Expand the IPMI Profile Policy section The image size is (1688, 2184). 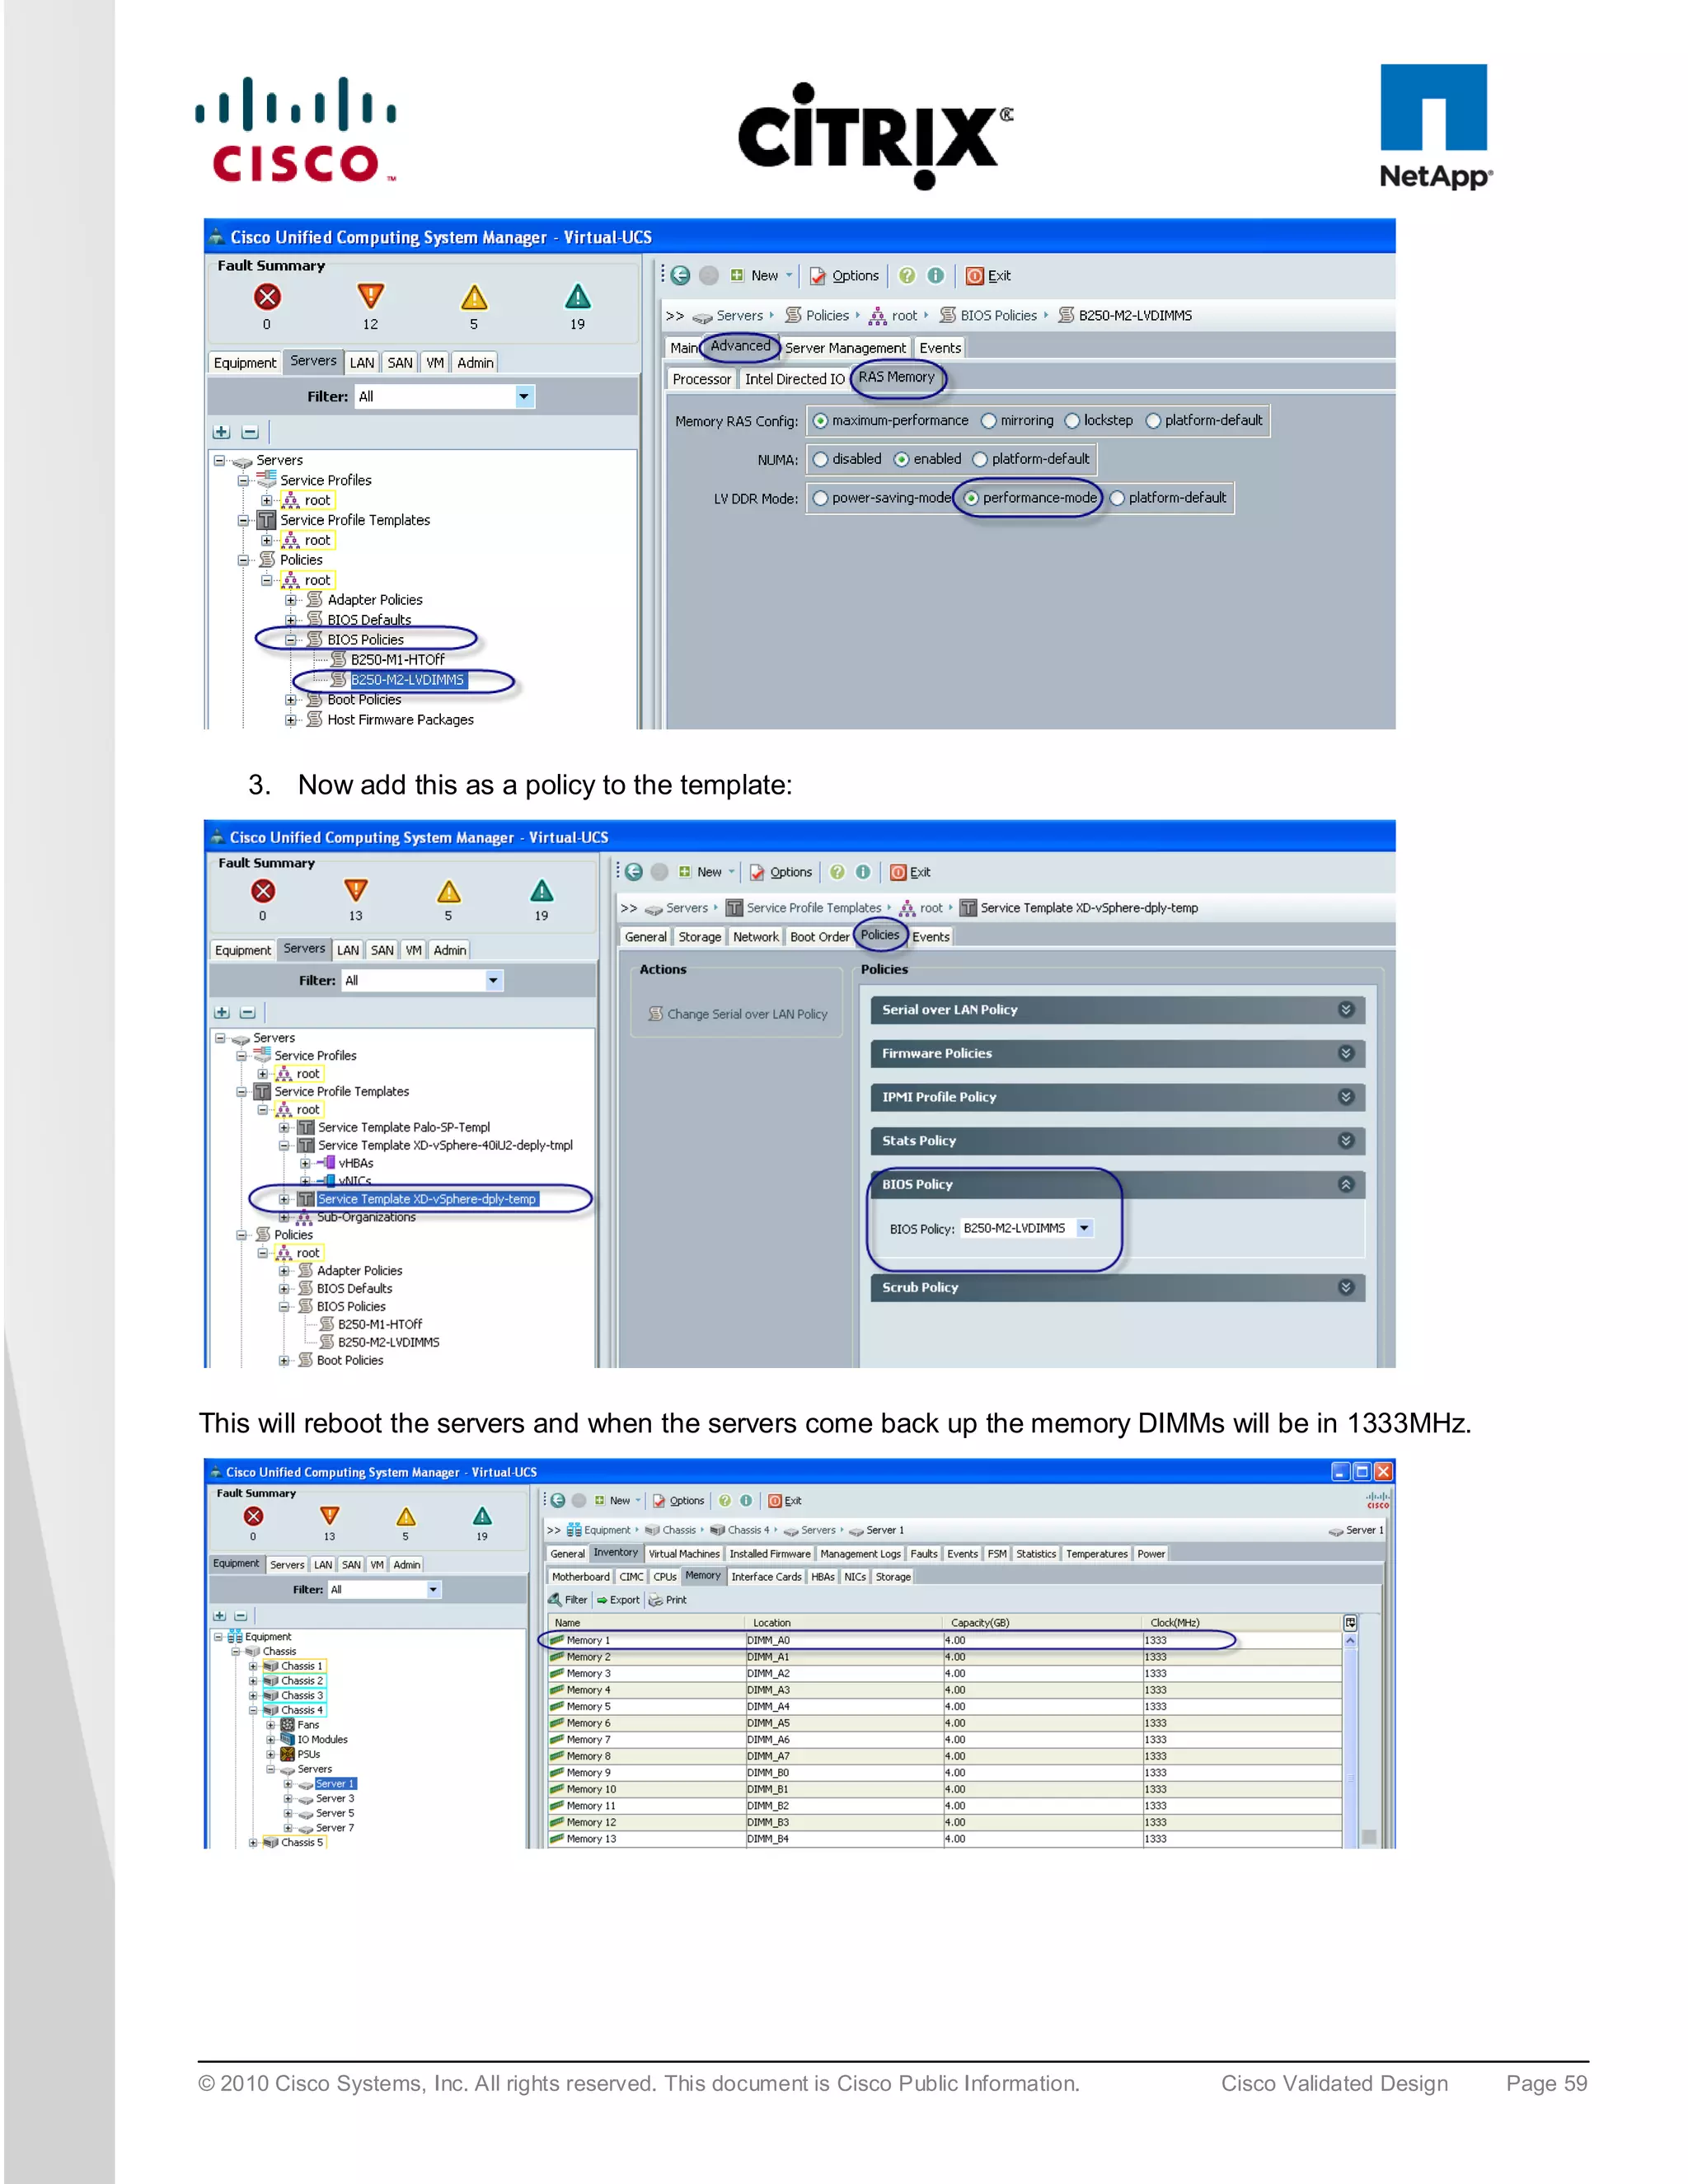[x=1346, y=1097]
